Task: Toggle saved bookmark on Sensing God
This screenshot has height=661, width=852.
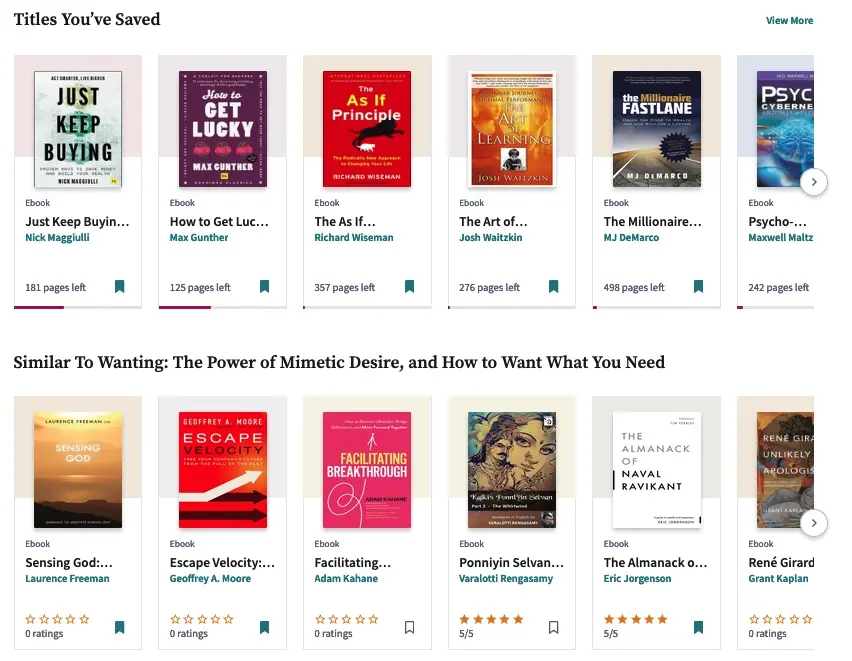Action: [x=119, y=628]
